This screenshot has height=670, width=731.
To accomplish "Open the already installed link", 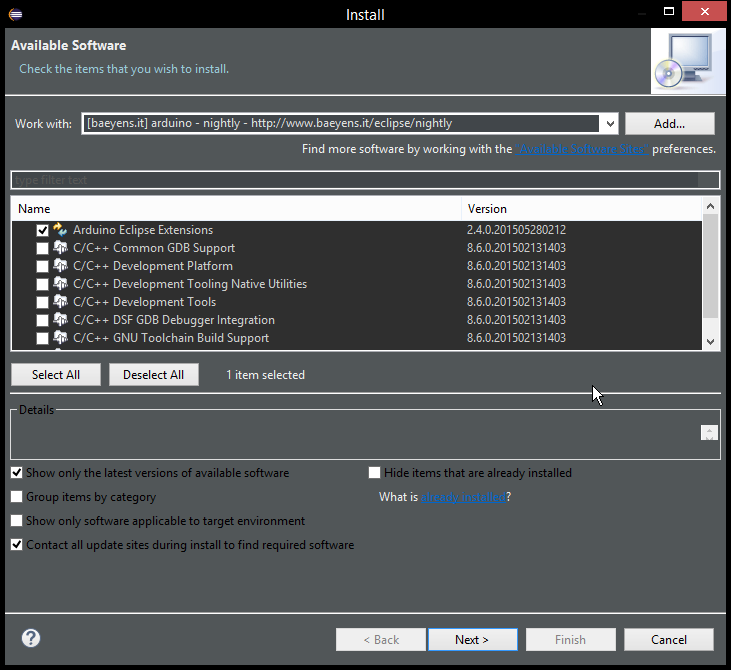I will pos(463,497).
